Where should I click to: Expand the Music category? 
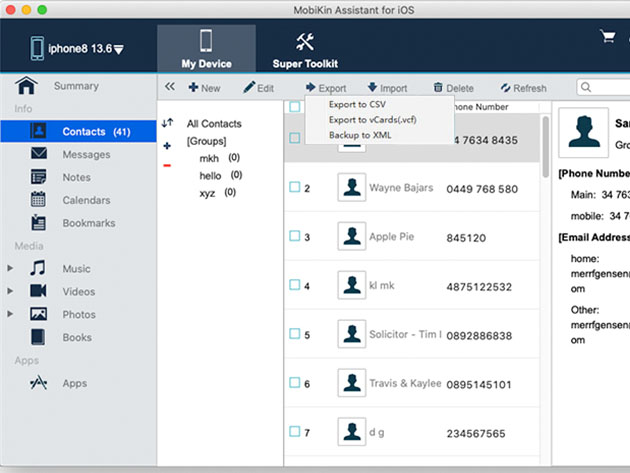(10, 268)
